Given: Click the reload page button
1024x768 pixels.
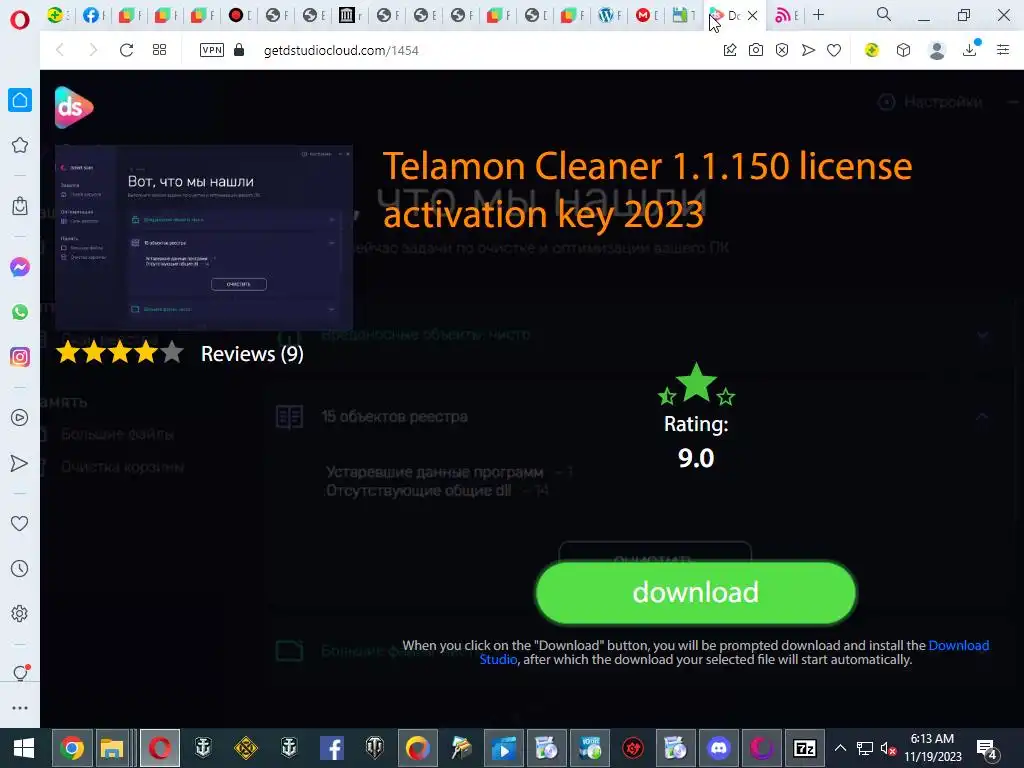Looking at the screenshot, I should pos(126,50).
